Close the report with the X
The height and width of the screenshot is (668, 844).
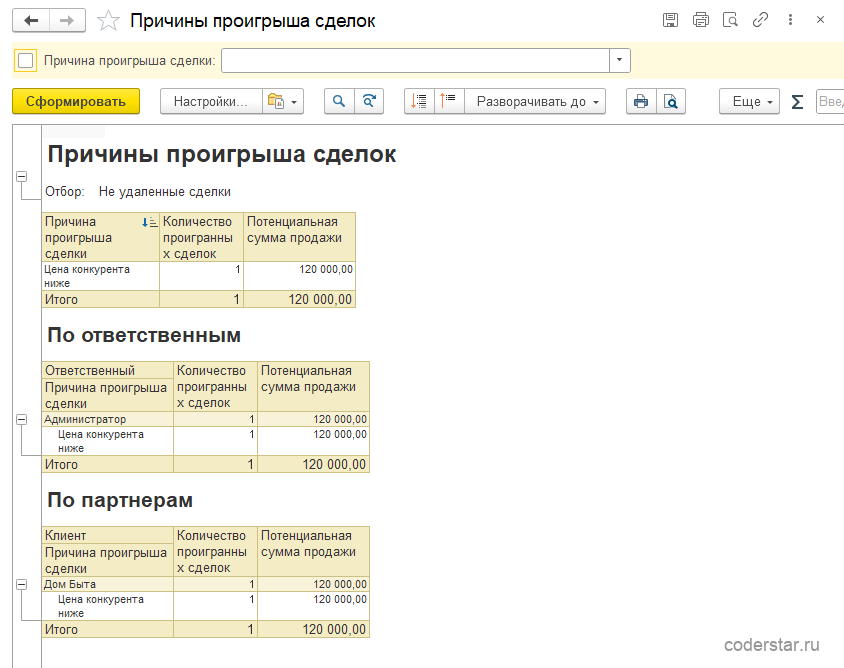point(820,20)
